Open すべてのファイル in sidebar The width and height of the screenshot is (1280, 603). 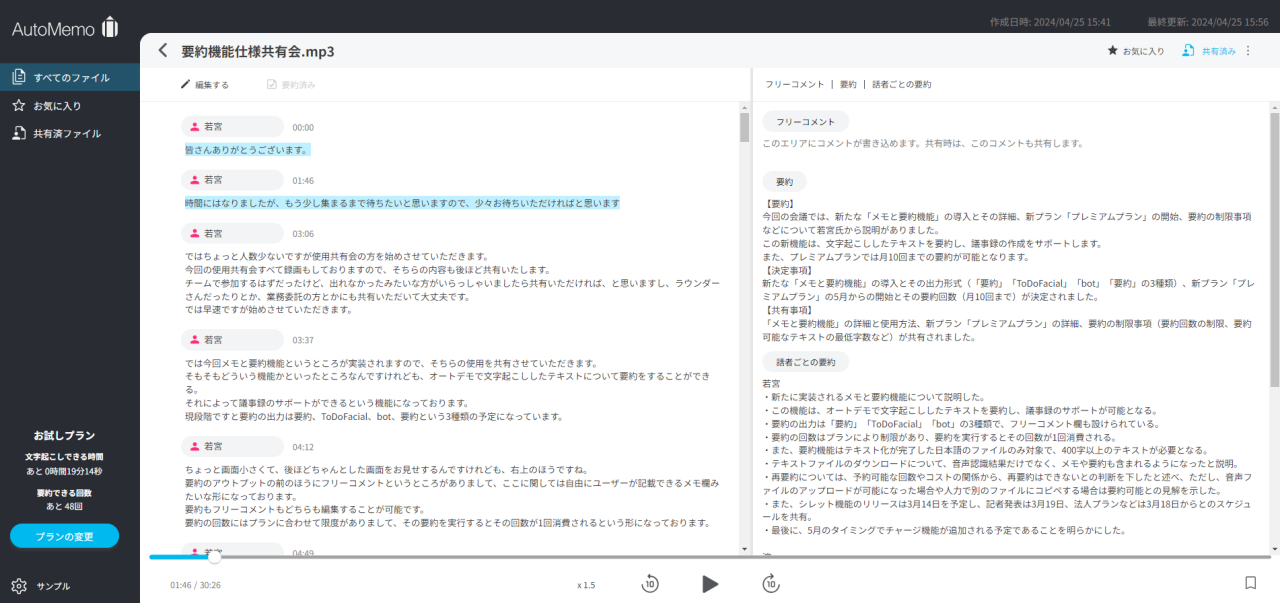(x=70, y=77)
